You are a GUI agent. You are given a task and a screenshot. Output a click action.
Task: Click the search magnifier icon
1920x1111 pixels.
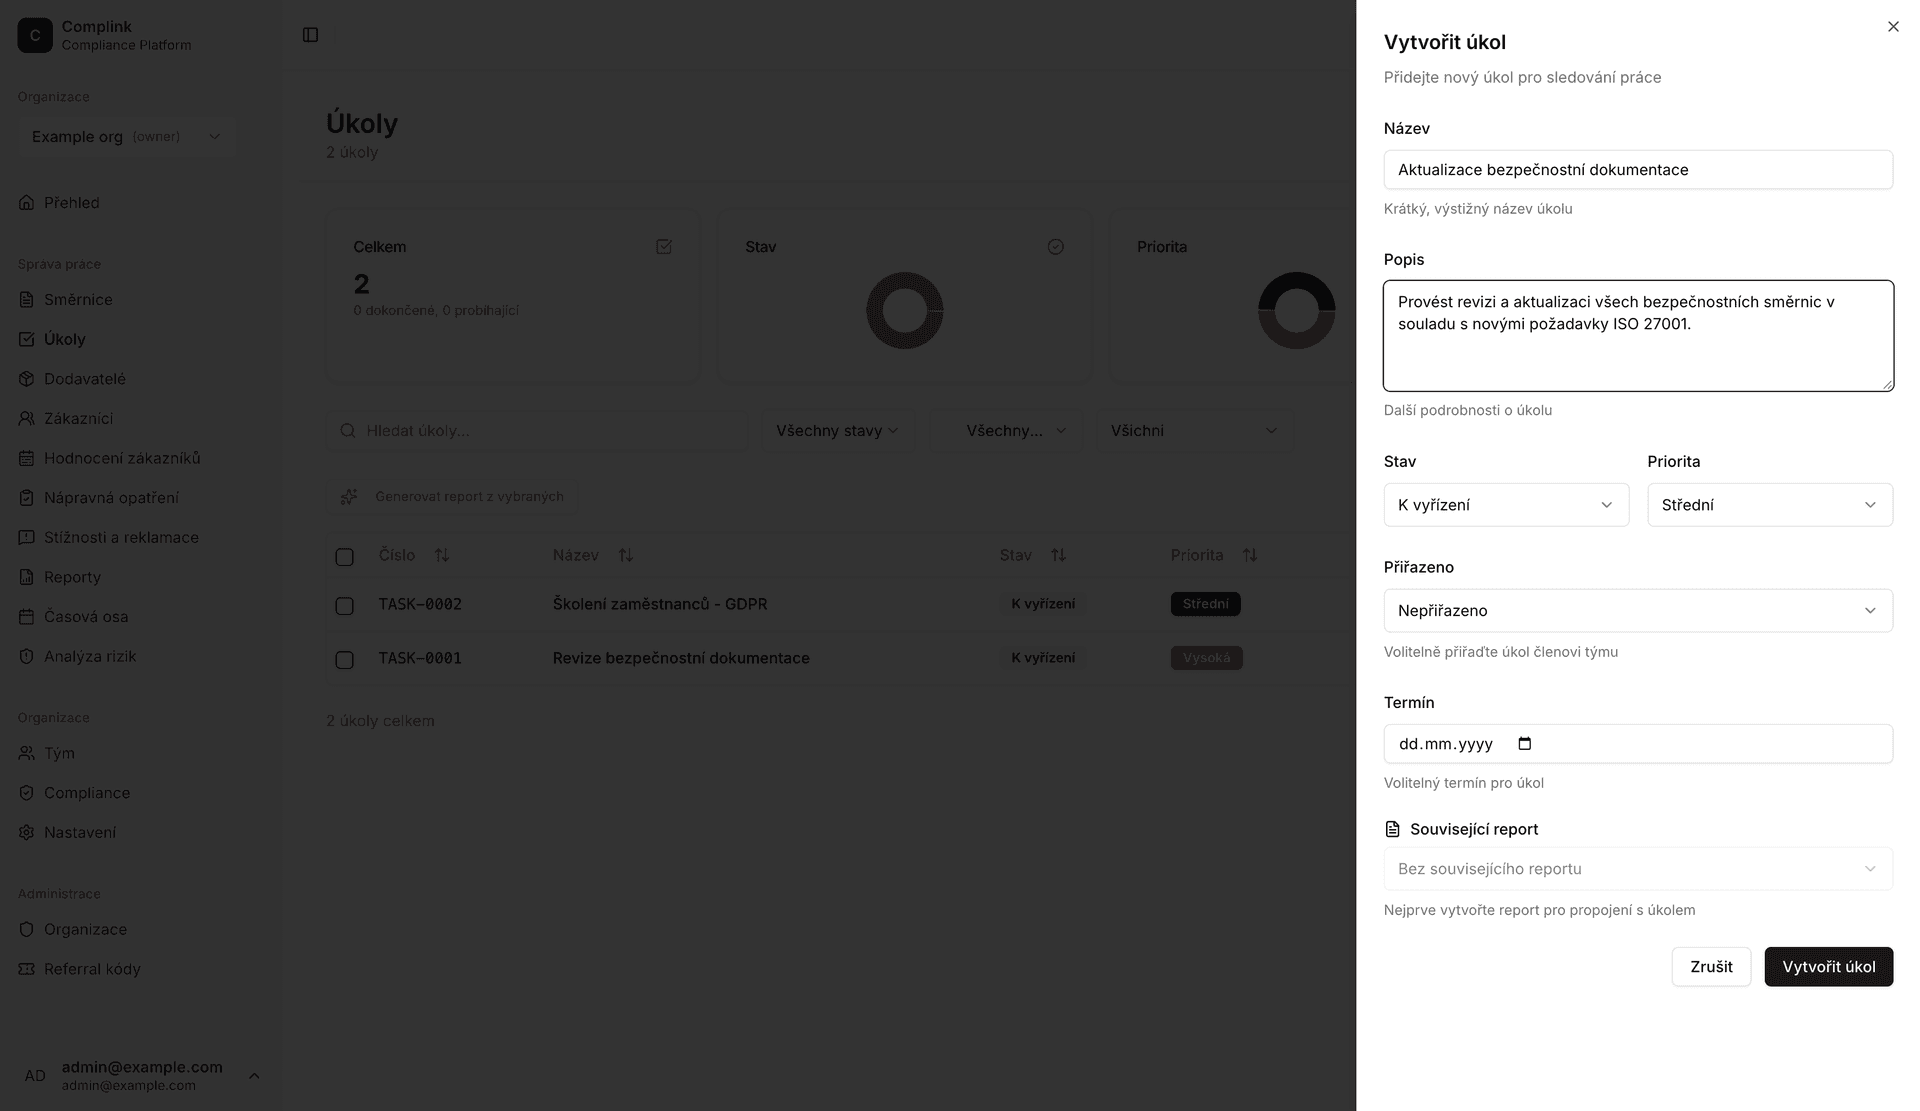coord(348,431)
